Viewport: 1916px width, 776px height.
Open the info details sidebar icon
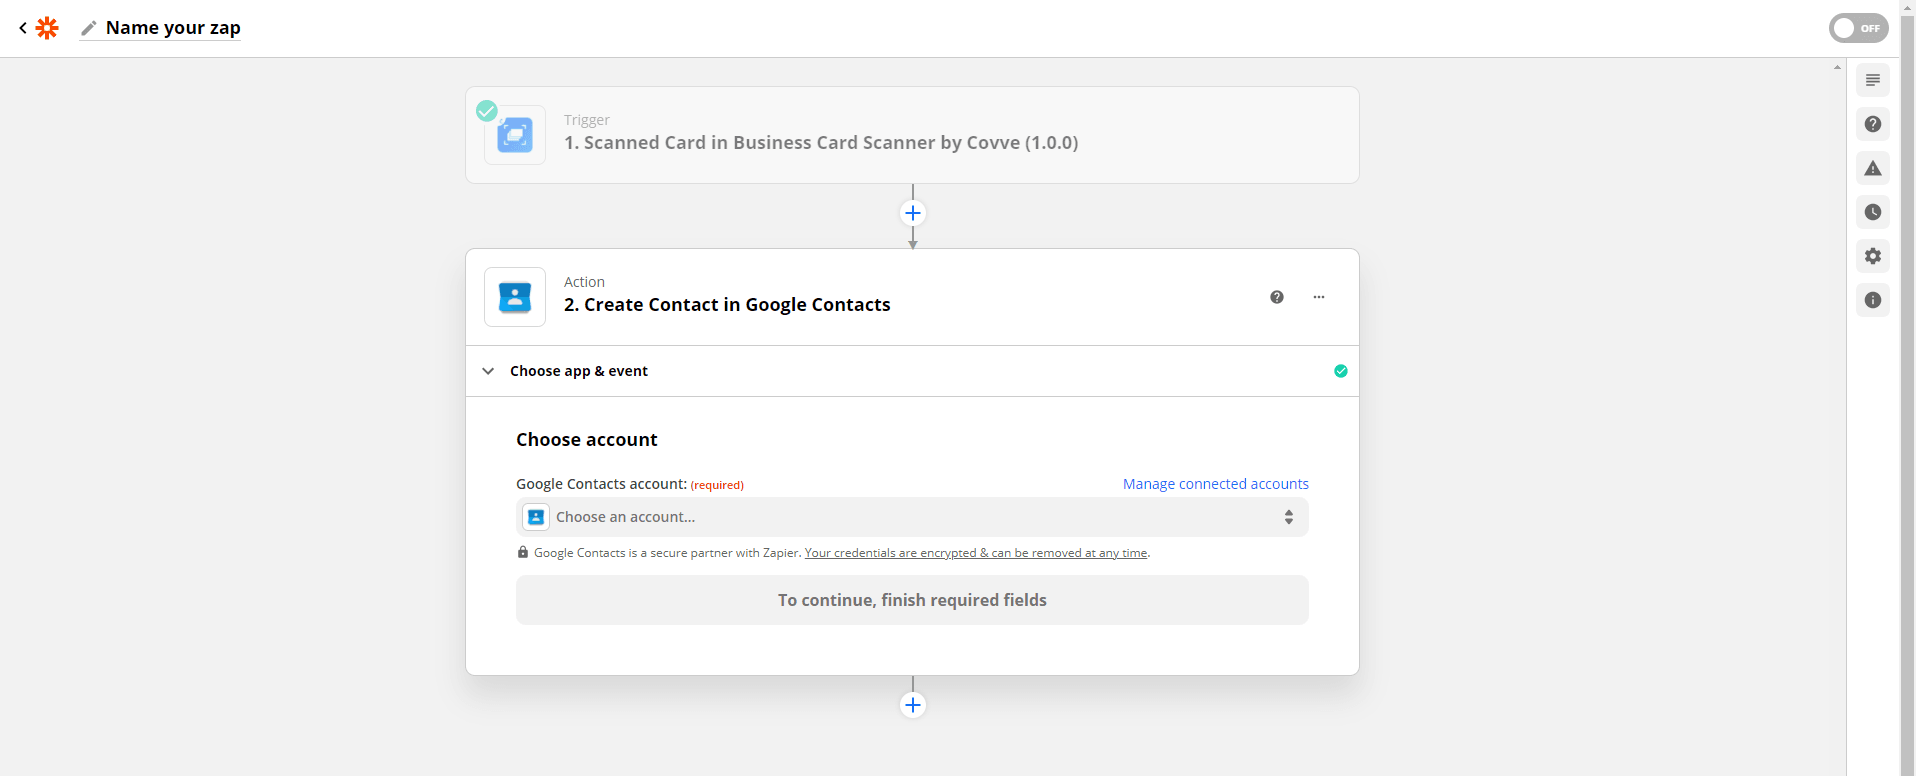click(1873, 300)
